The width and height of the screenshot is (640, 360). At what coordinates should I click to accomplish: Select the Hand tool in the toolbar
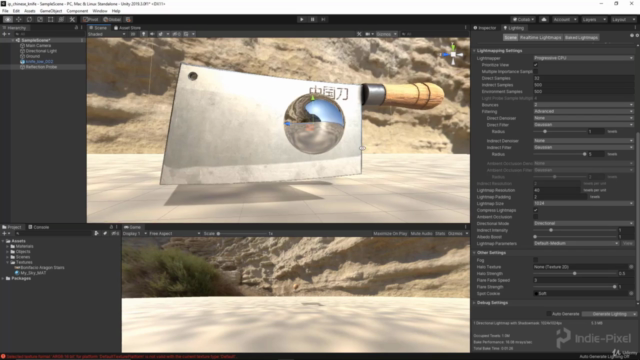click(x=8, y=19)
